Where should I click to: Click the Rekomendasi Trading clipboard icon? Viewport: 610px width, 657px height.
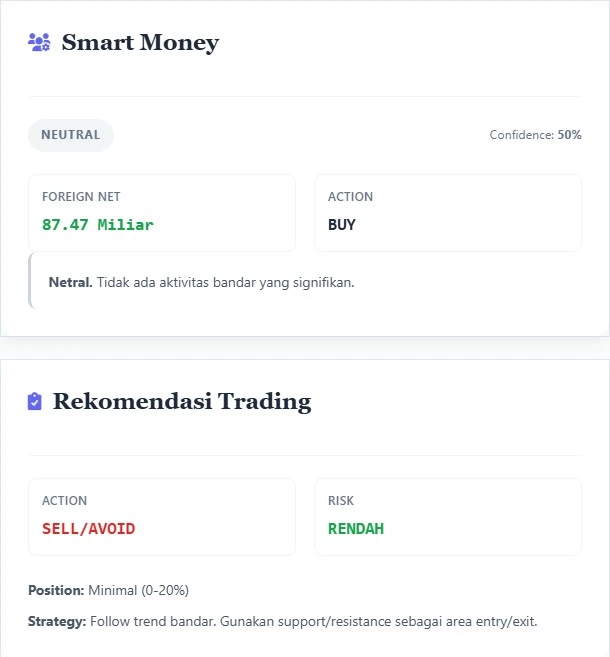[35, 402]
